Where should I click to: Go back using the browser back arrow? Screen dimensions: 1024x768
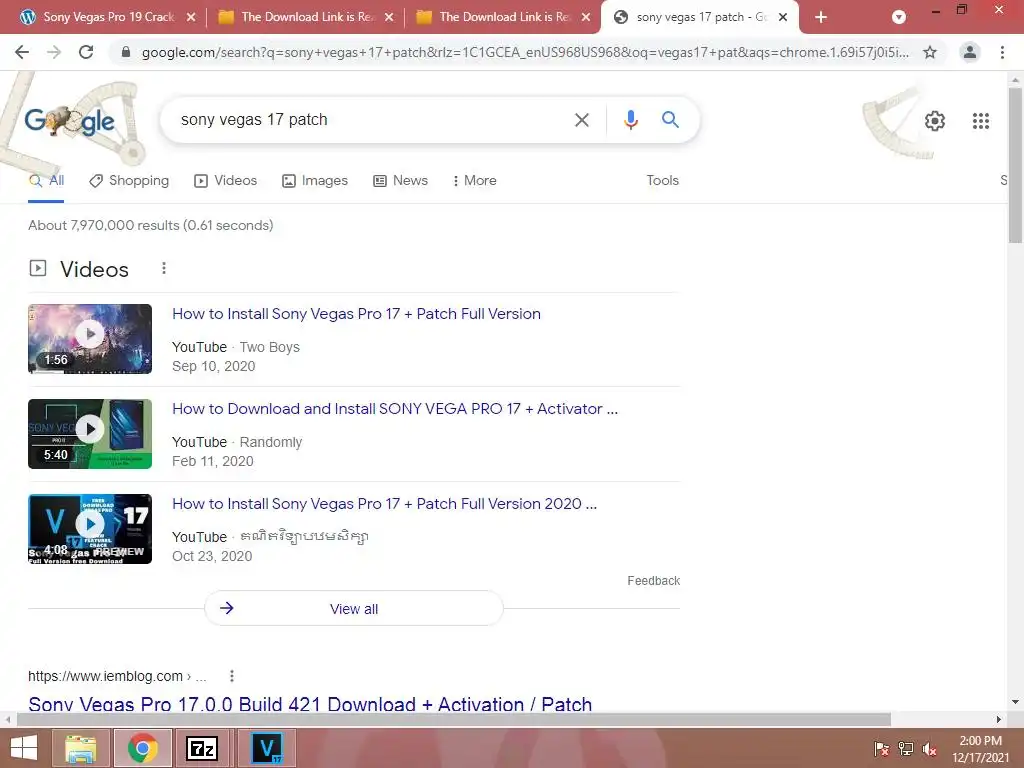tap(22, 52)
